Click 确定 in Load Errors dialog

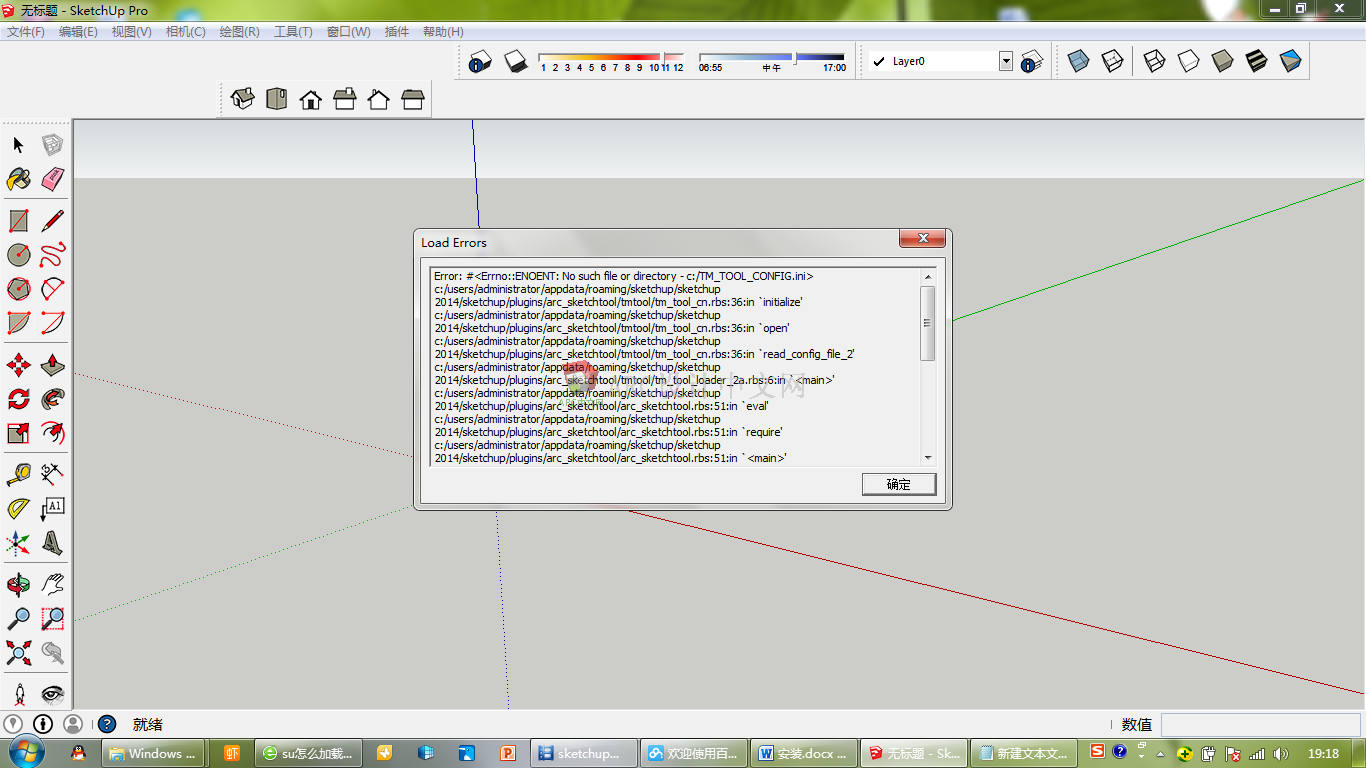pyautogui.click(x=899, y=484)
